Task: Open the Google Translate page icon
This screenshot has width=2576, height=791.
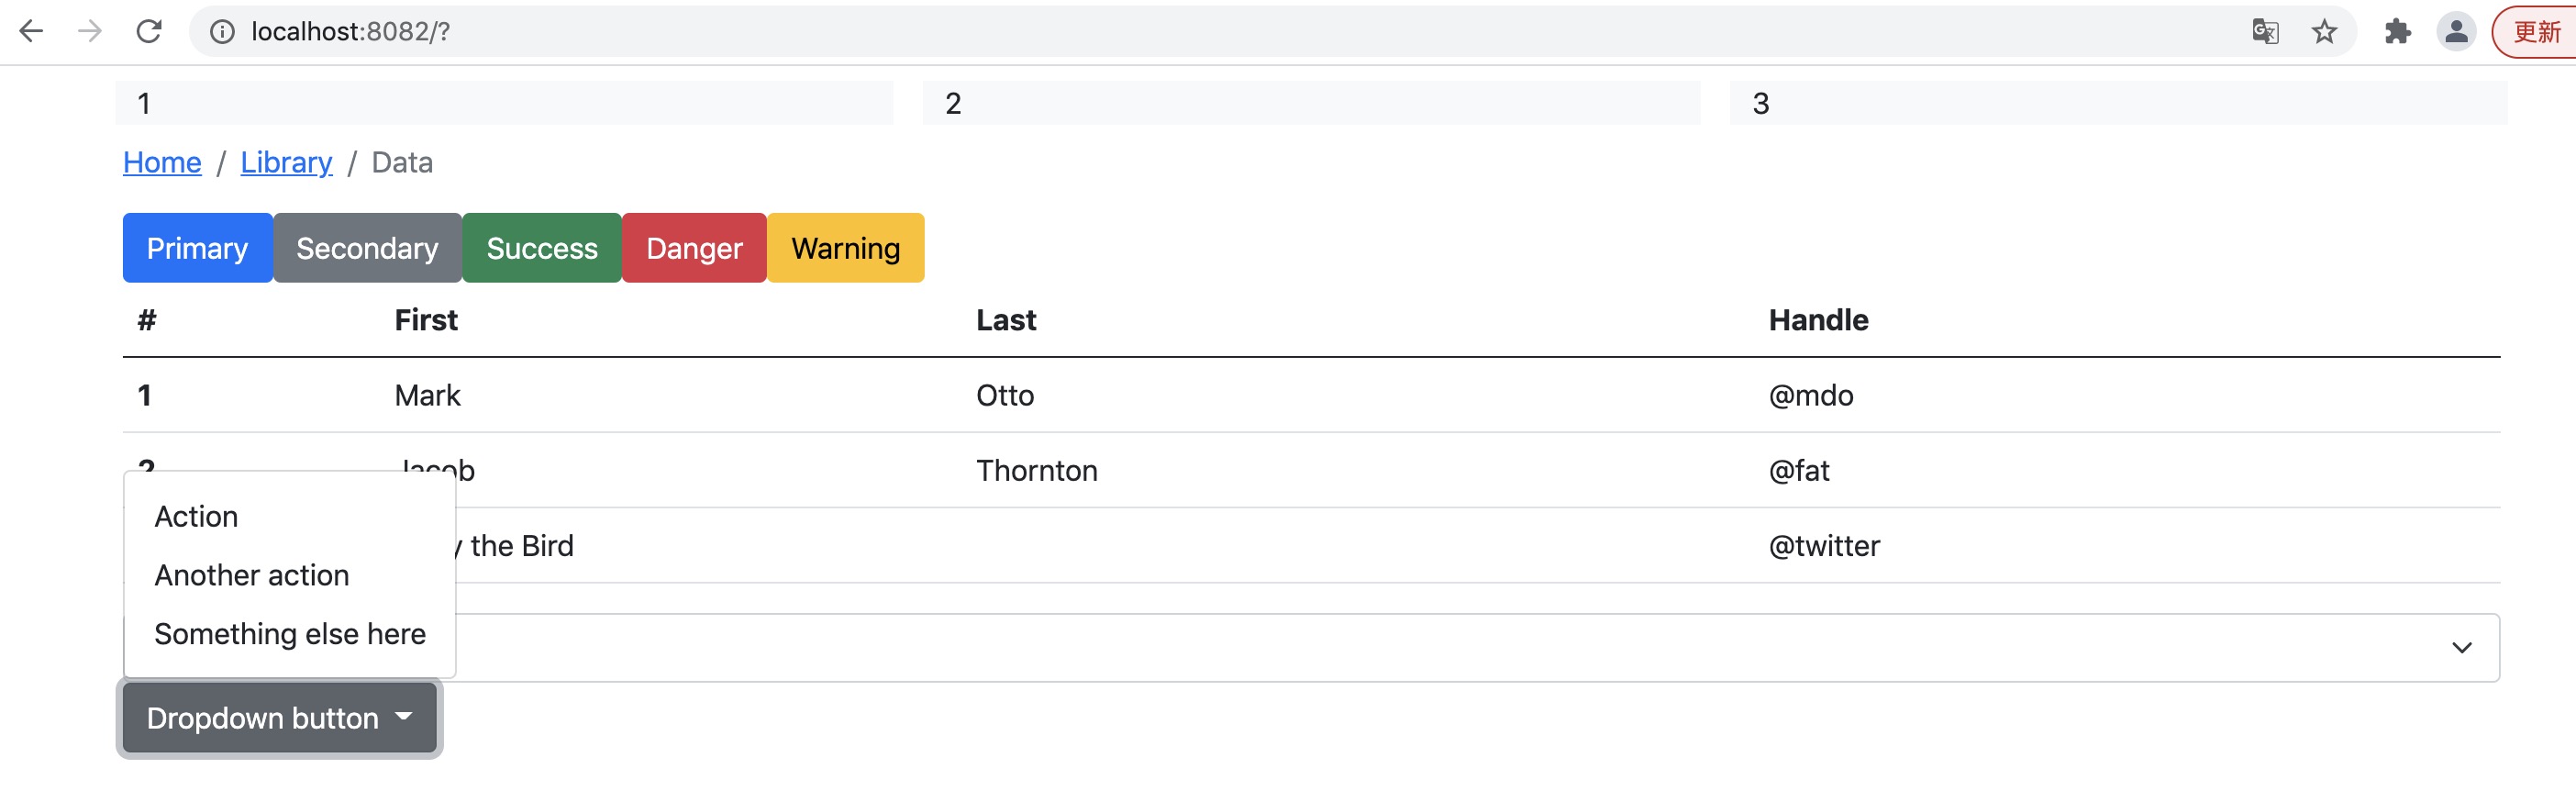Action: [2265, 32]
